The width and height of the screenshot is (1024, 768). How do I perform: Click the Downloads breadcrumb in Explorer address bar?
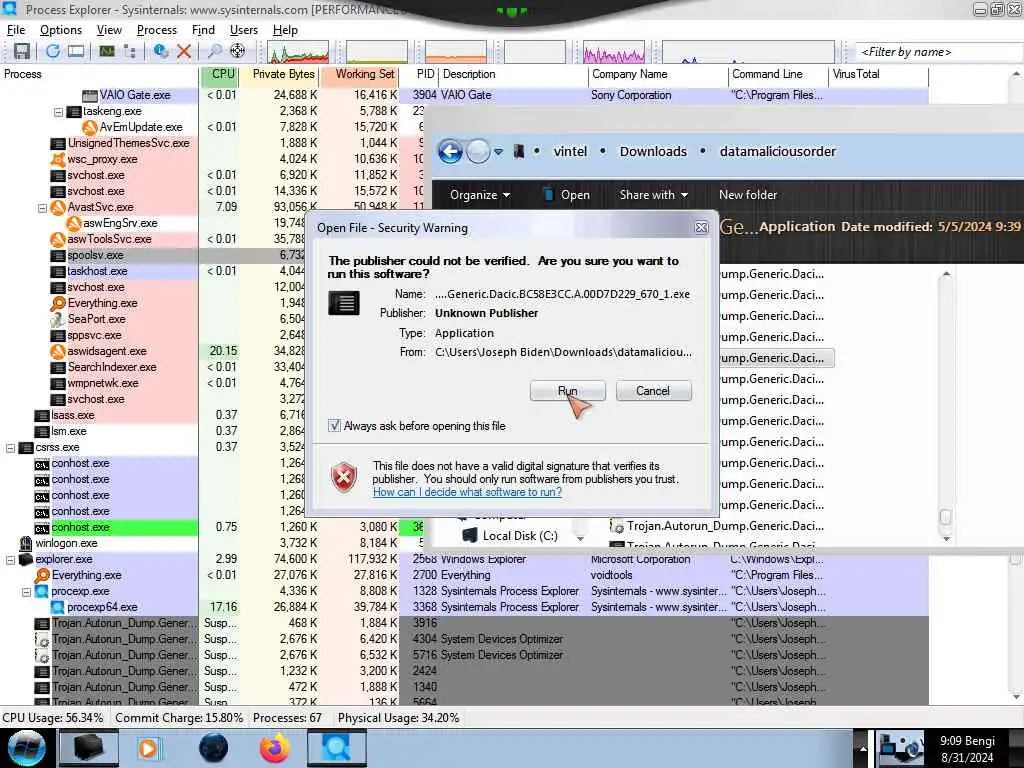[653, 152]
